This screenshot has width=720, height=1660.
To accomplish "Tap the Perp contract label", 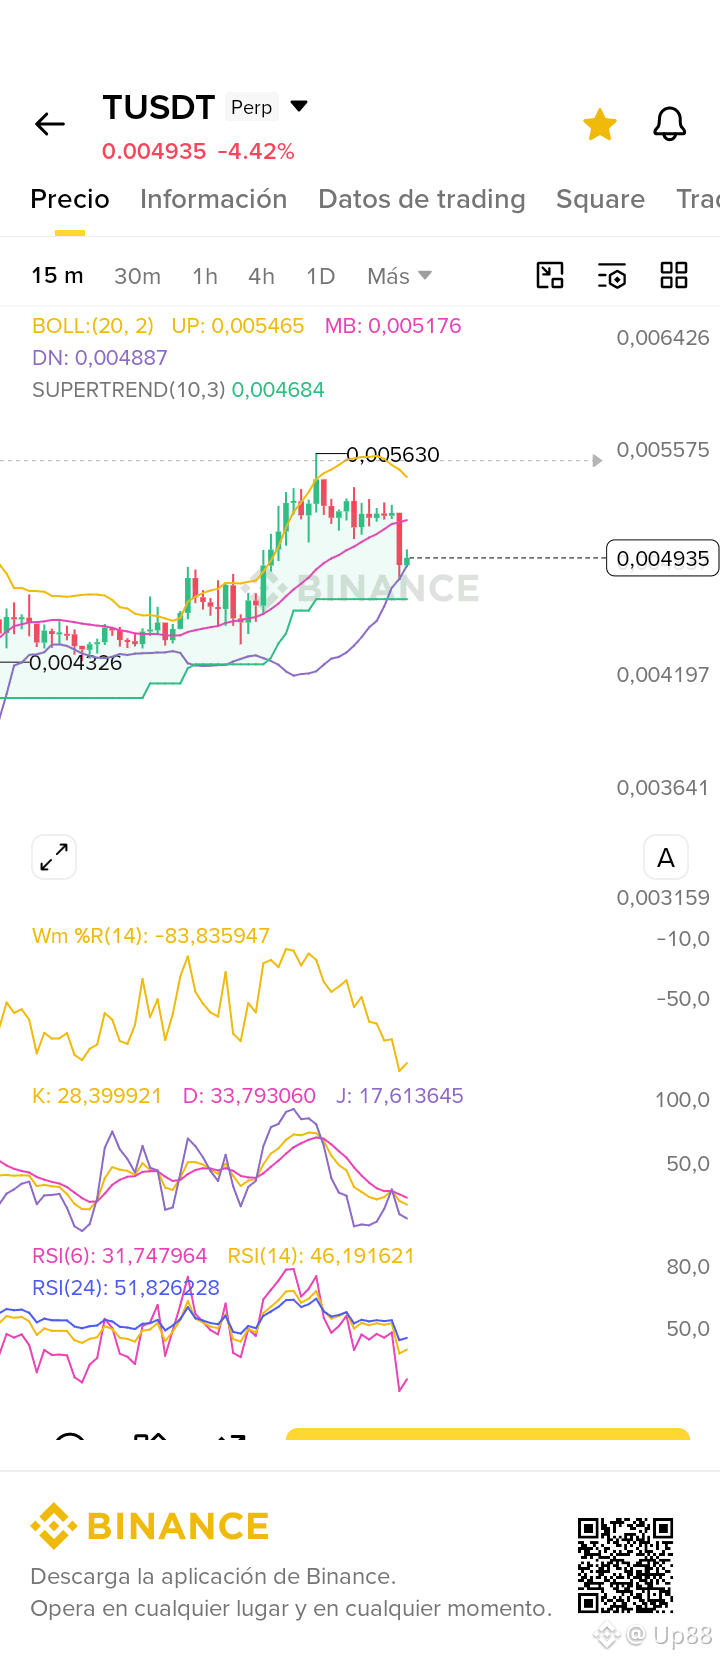I will (251, 107).
